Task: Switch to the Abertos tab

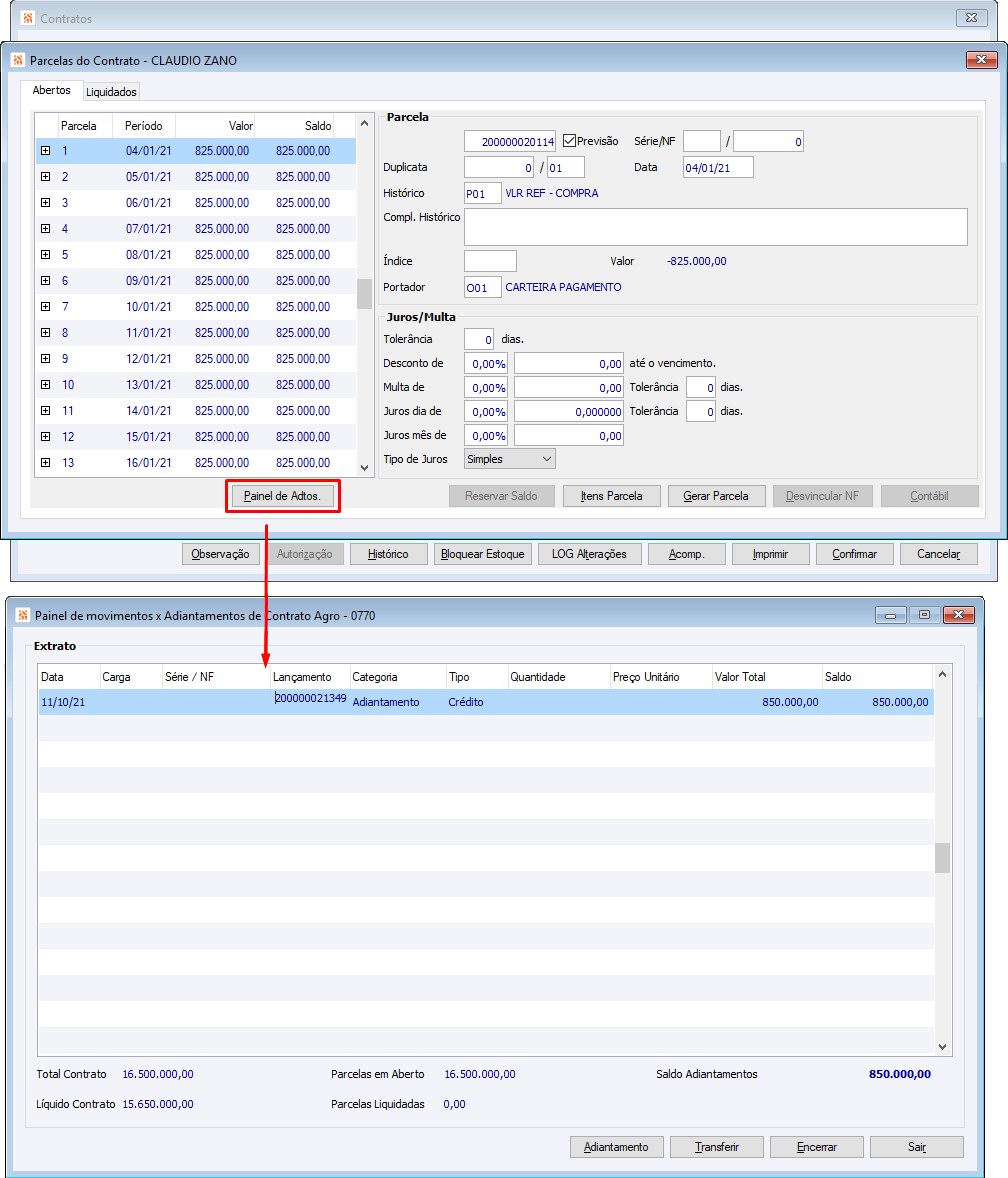Action: pyautogui.click(x=52, y=90)
